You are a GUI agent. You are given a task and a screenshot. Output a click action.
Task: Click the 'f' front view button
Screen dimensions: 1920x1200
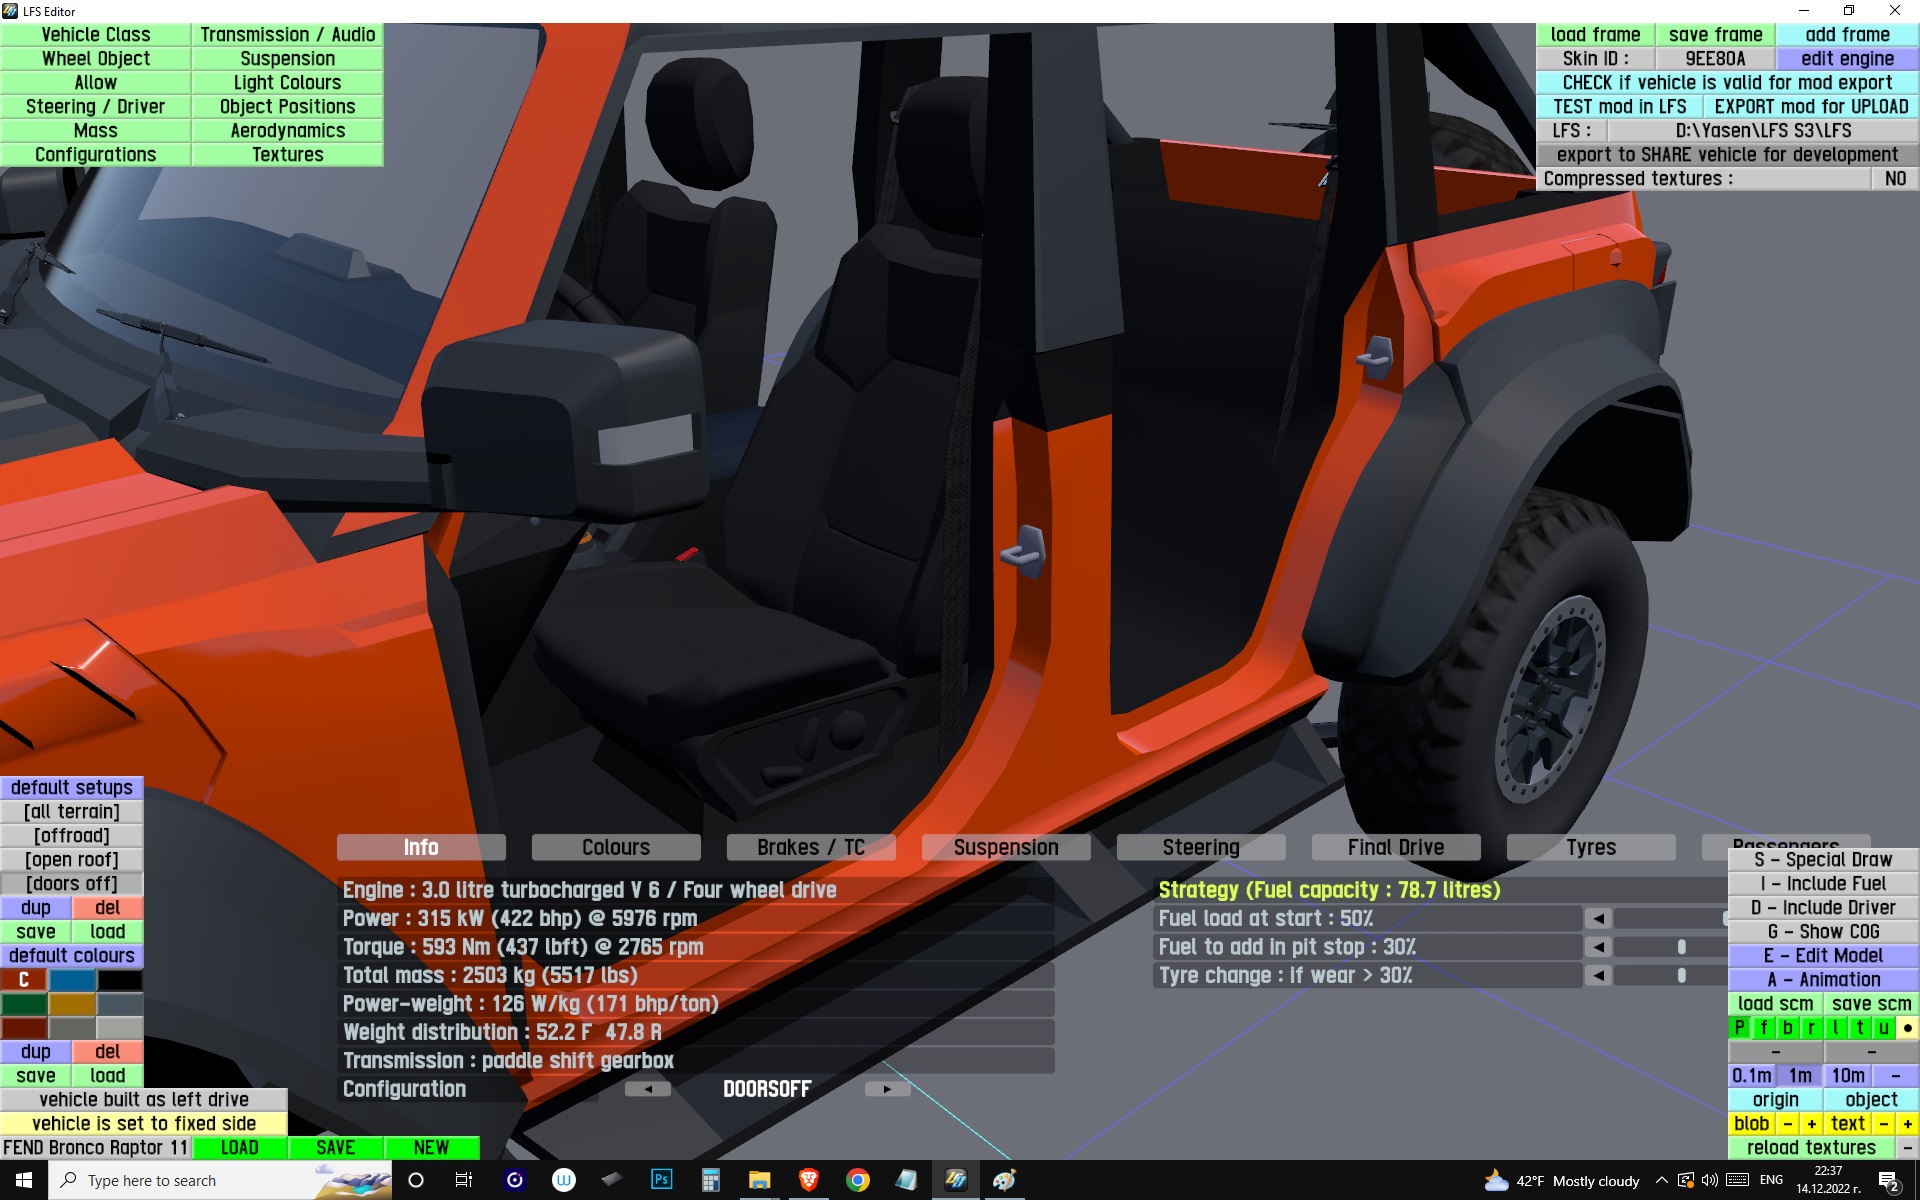coord(1763,1028)
